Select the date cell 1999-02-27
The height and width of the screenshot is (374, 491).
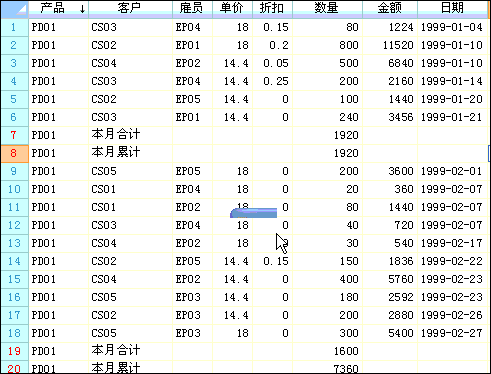tap(452, 333)
